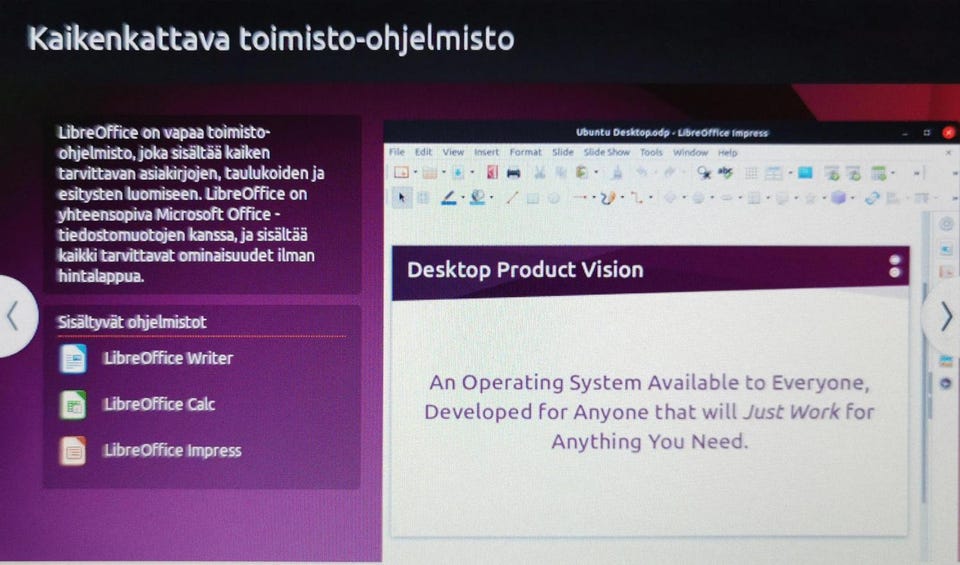
Task: Click the Cut scissors icon
Action: pos(539,173)
